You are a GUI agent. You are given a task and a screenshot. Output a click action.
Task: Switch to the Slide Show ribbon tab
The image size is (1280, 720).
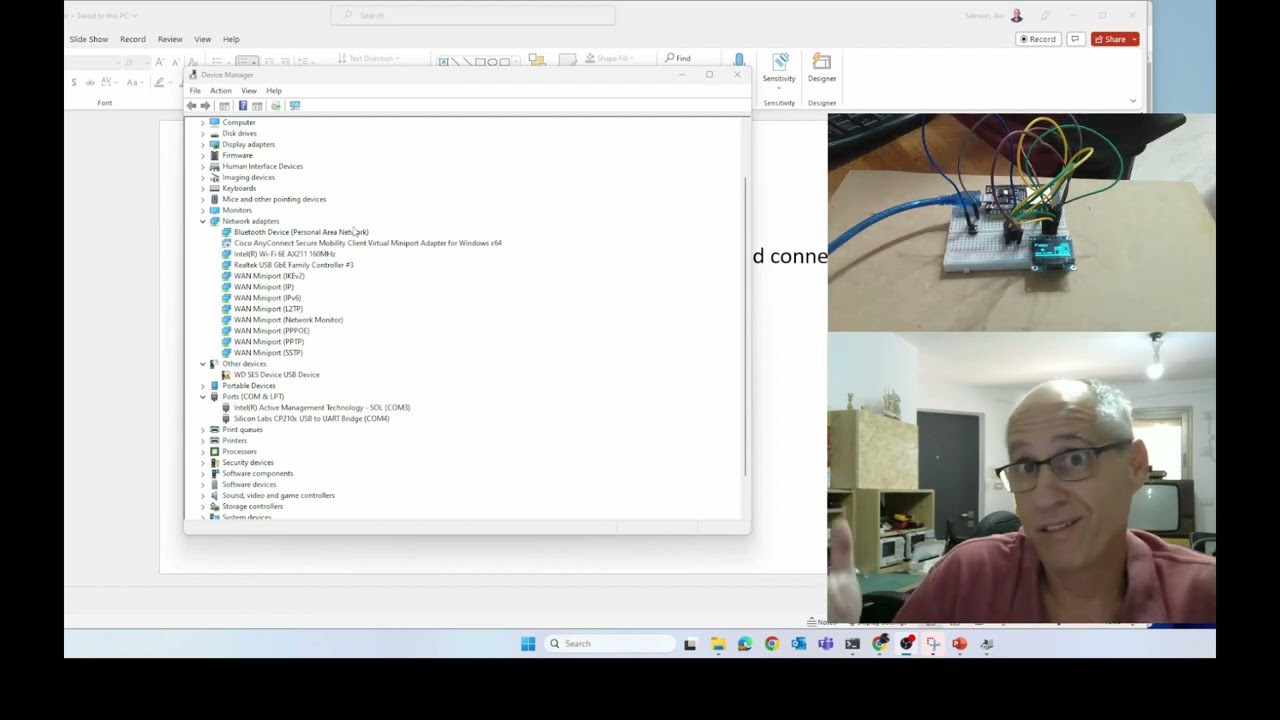click(89, 39)
